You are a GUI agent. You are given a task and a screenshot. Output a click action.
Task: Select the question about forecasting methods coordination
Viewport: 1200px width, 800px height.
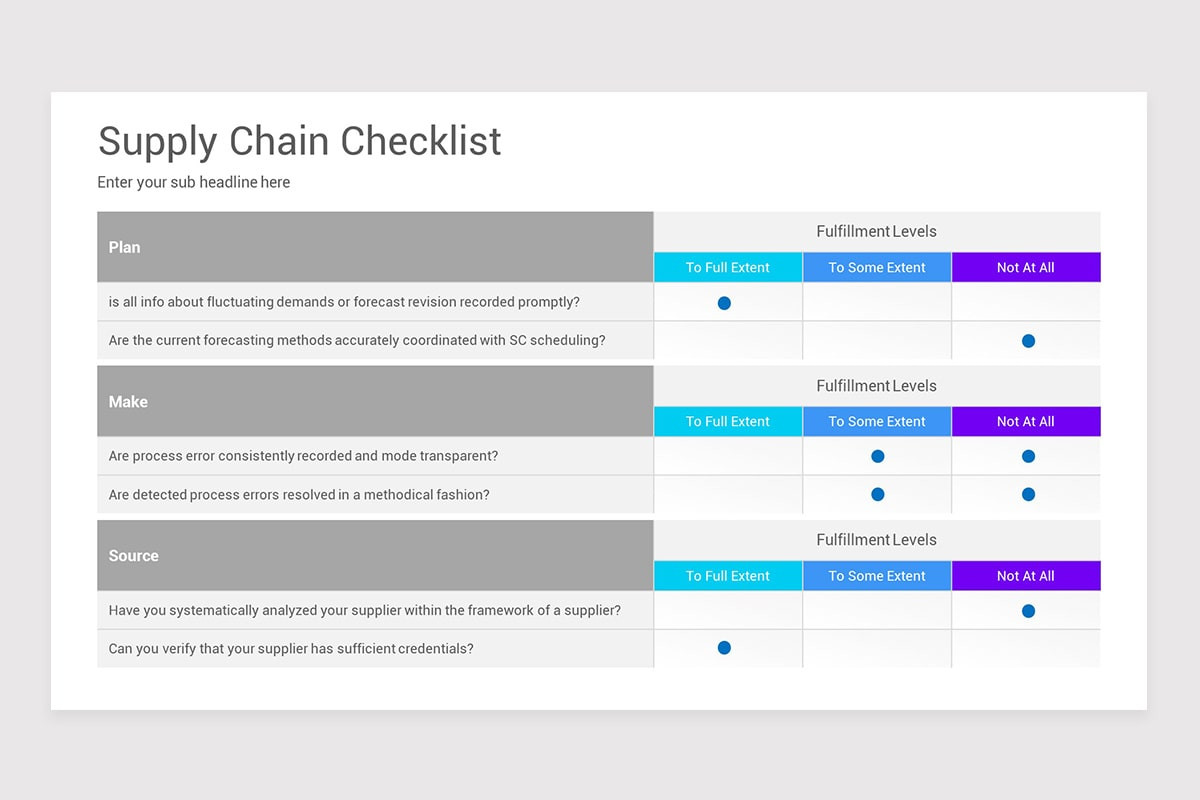pos(357,340)
